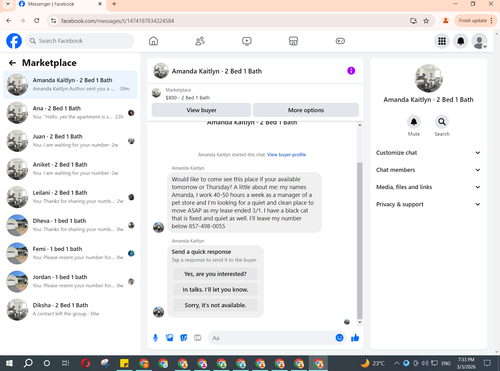Open conversation information purple icon

[x=351, y=71]
